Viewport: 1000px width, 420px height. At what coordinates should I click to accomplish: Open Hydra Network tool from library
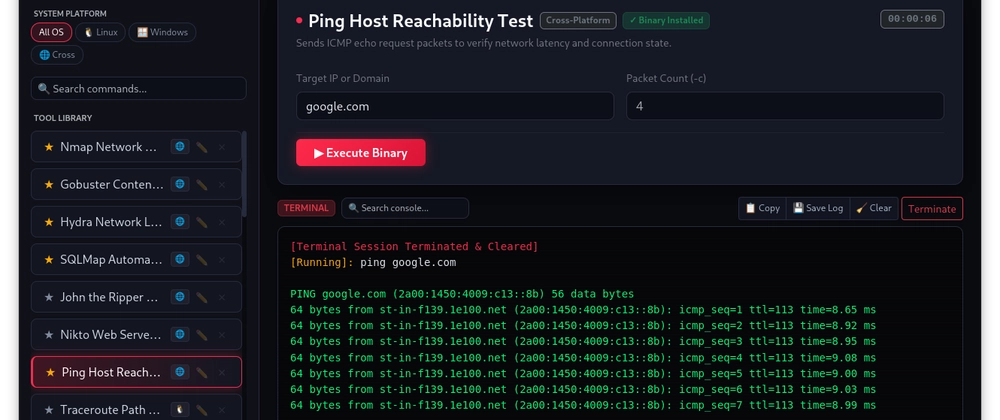point(136,222)
